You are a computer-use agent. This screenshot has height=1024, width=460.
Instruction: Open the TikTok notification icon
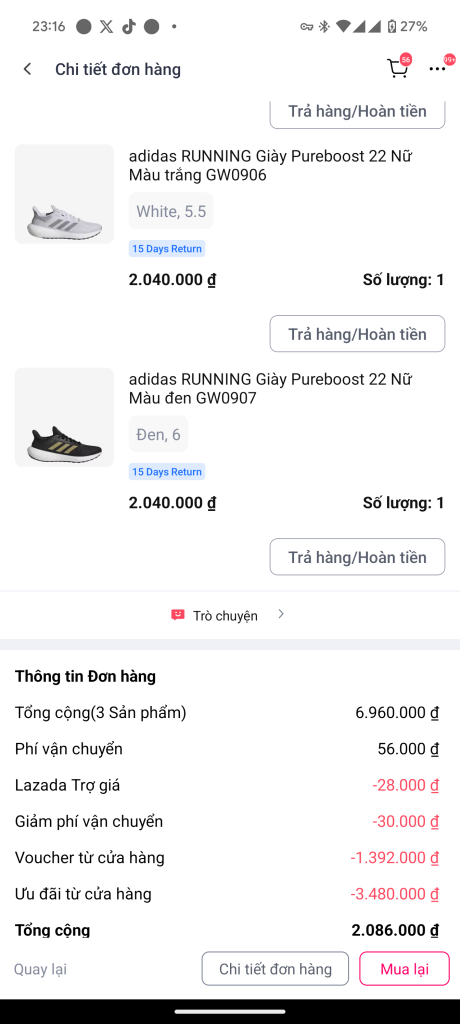click(129, 27)
